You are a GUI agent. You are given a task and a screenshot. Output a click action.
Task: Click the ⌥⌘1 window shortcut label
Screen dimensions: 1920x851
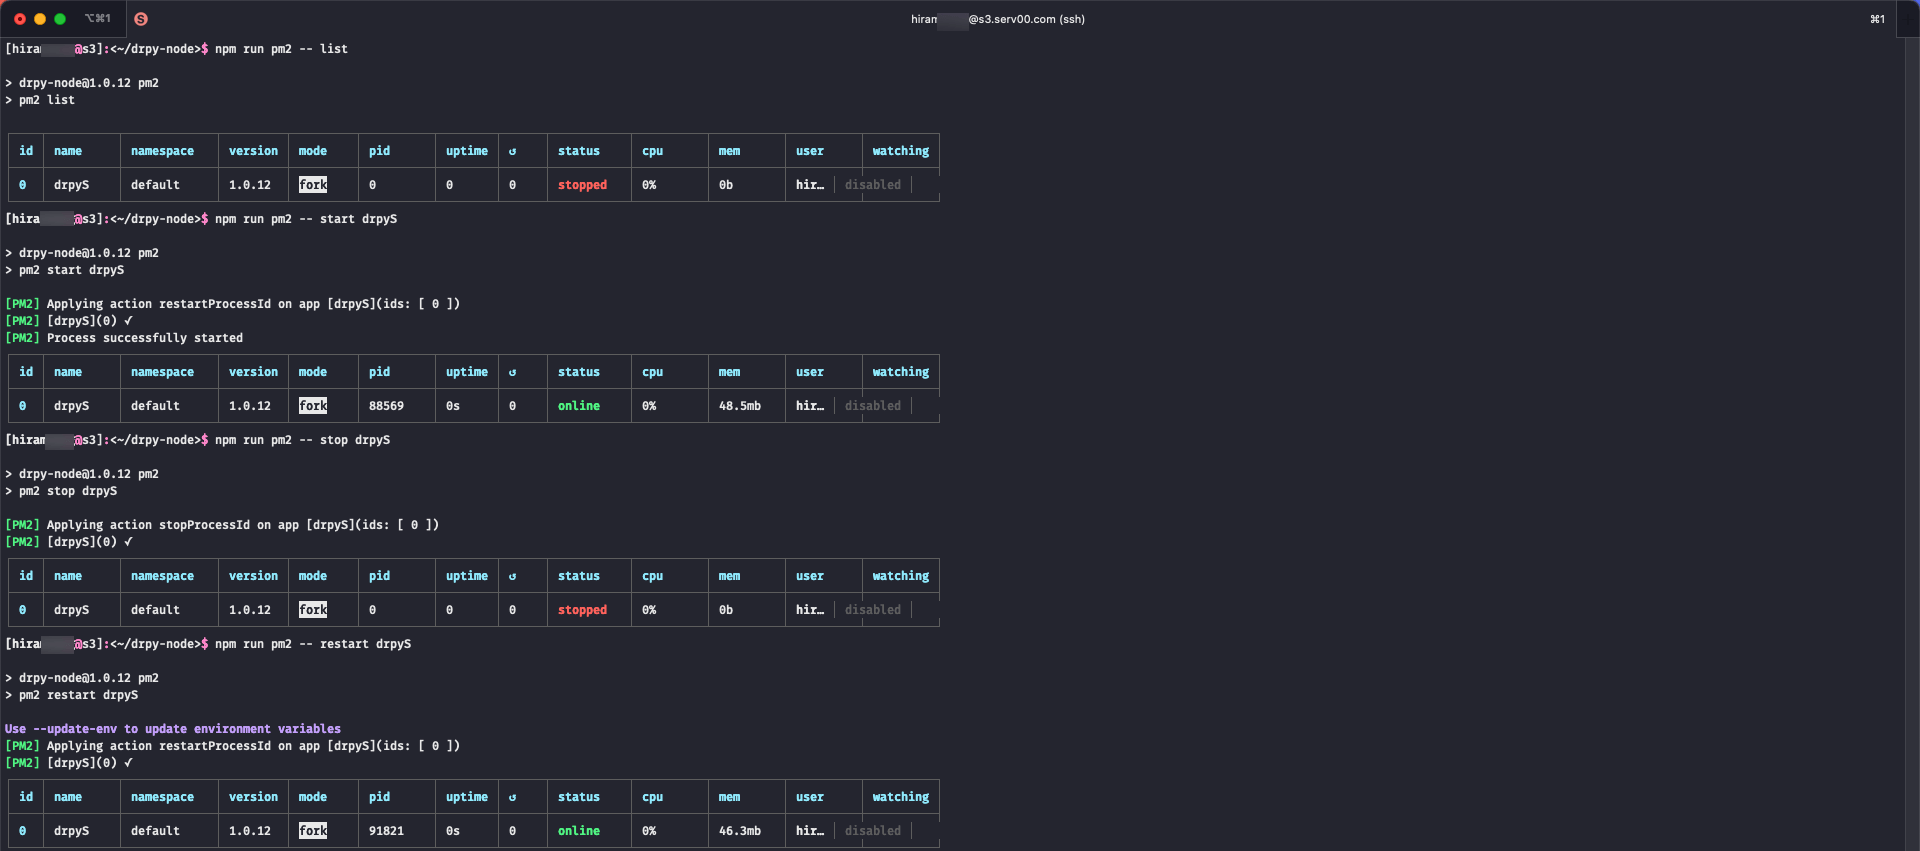click(98, 19)
